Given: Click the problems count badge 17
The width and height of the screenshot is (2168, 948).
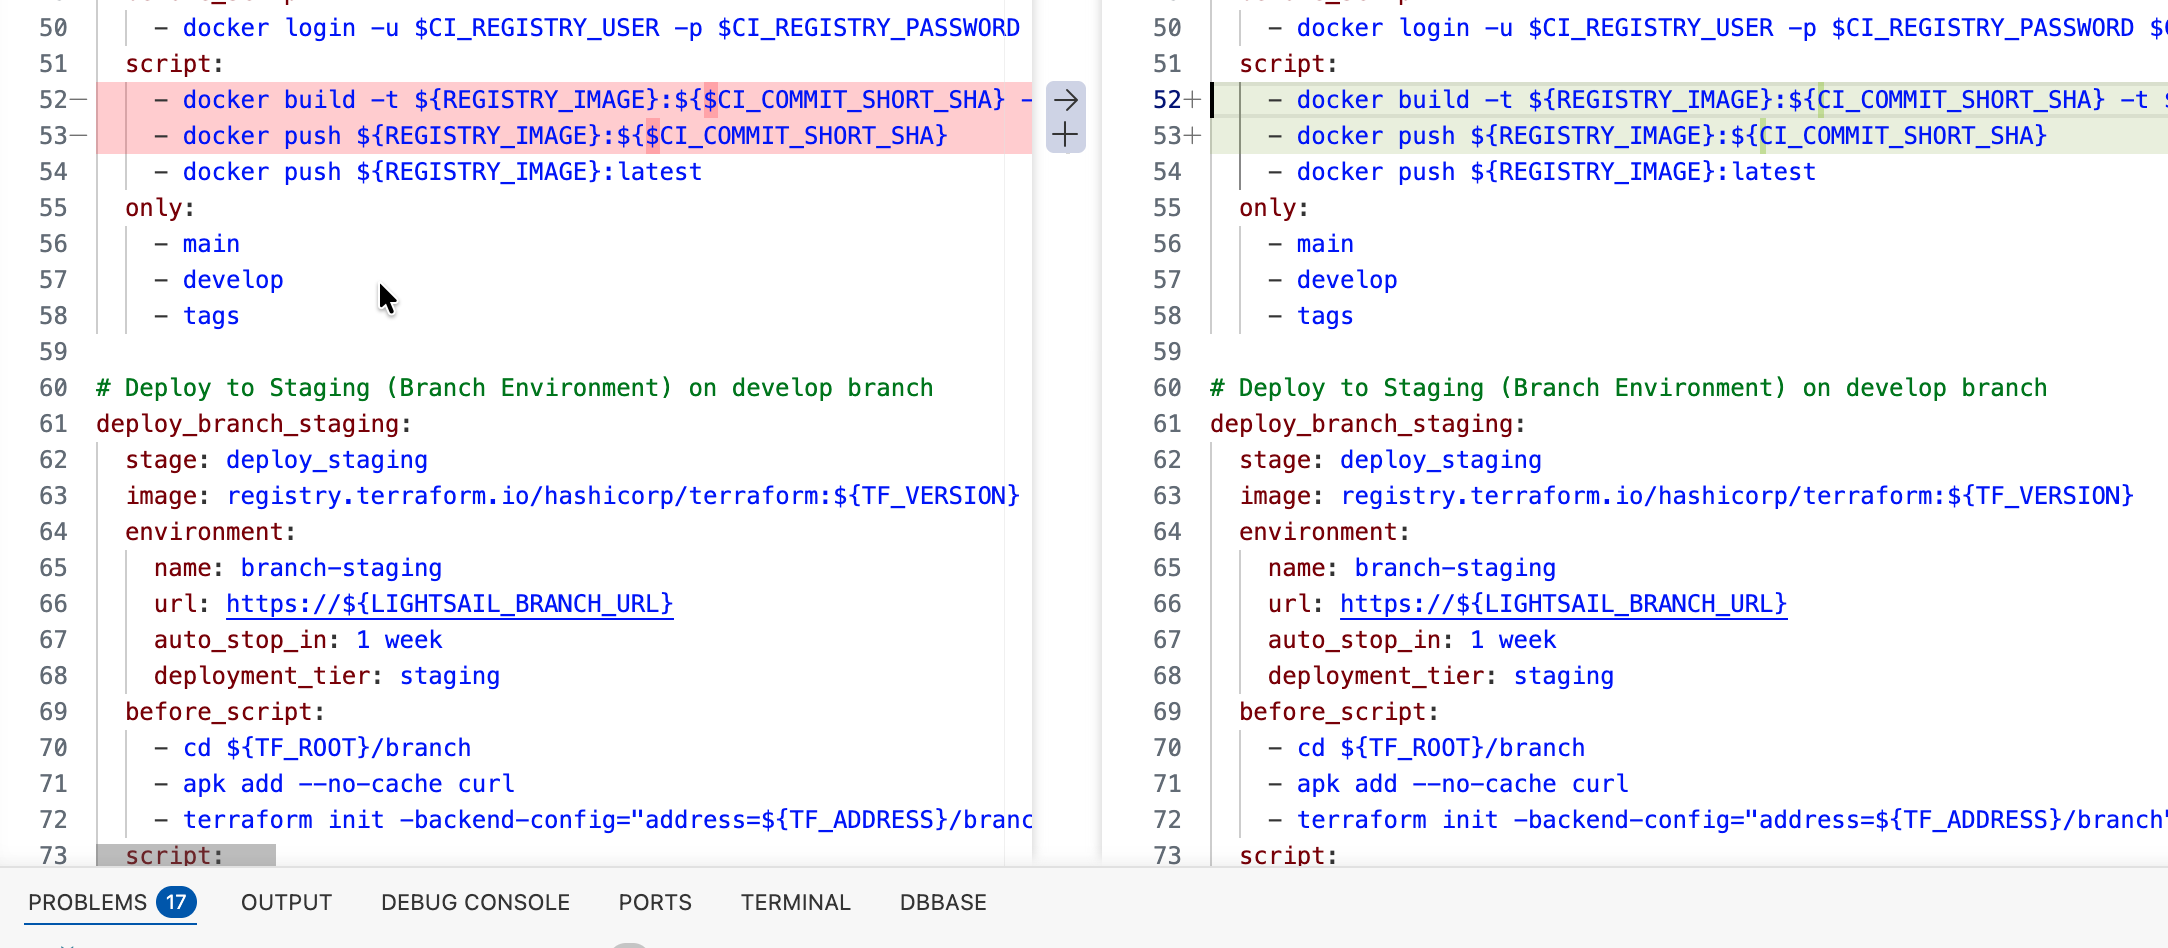Looking at the screenshot, I should pos(176,902).
